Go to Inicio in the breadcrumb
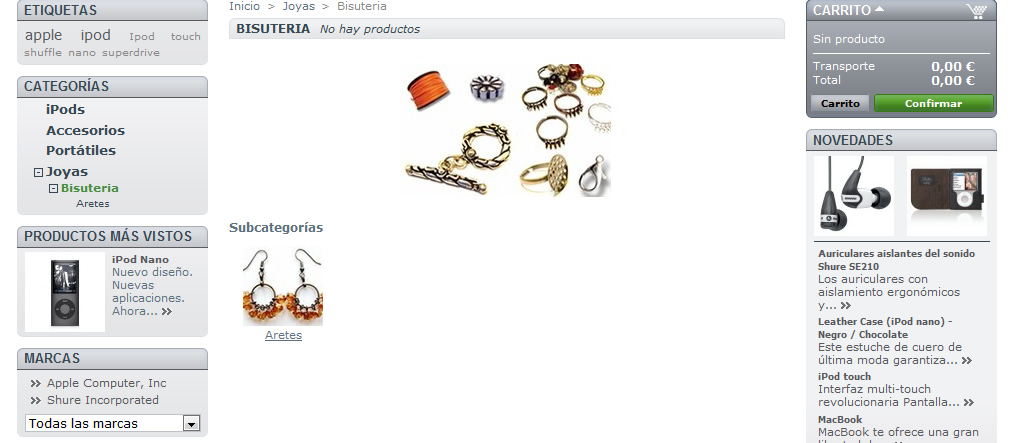This screenshot has width=1016, height=443. click(x=244, y=6)
